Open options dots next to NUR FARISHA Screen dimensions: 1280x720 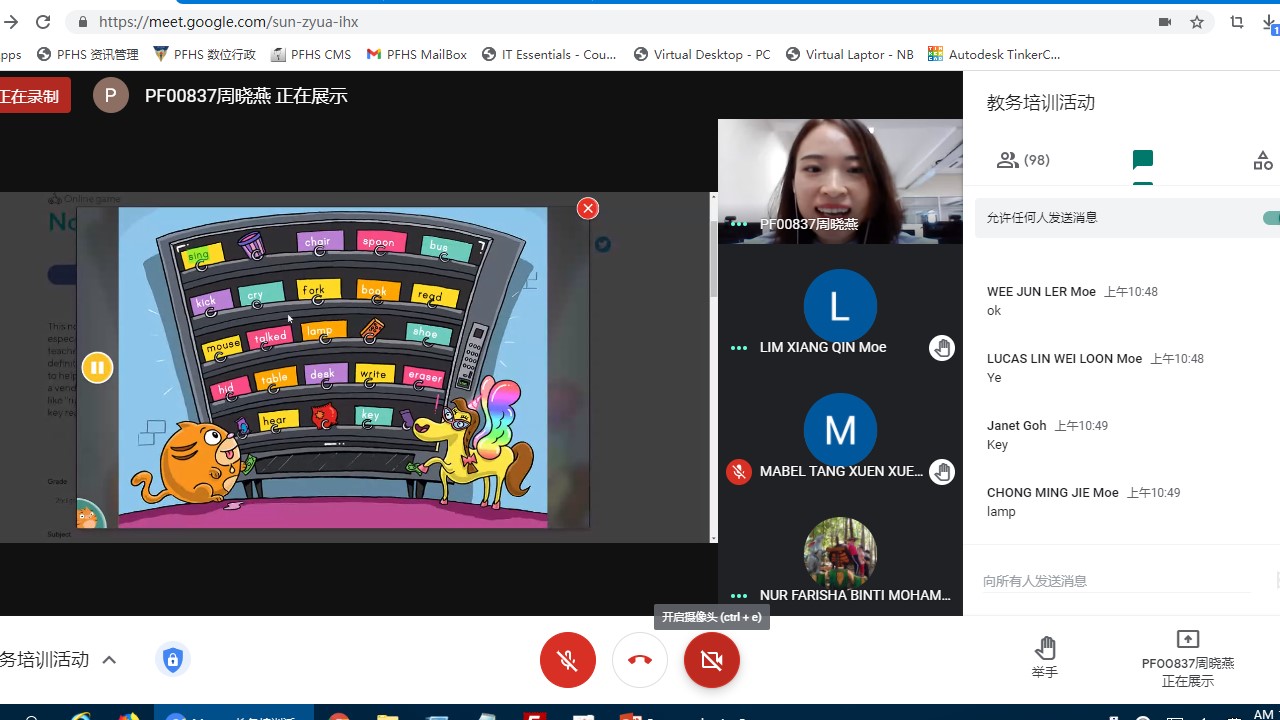739,595
